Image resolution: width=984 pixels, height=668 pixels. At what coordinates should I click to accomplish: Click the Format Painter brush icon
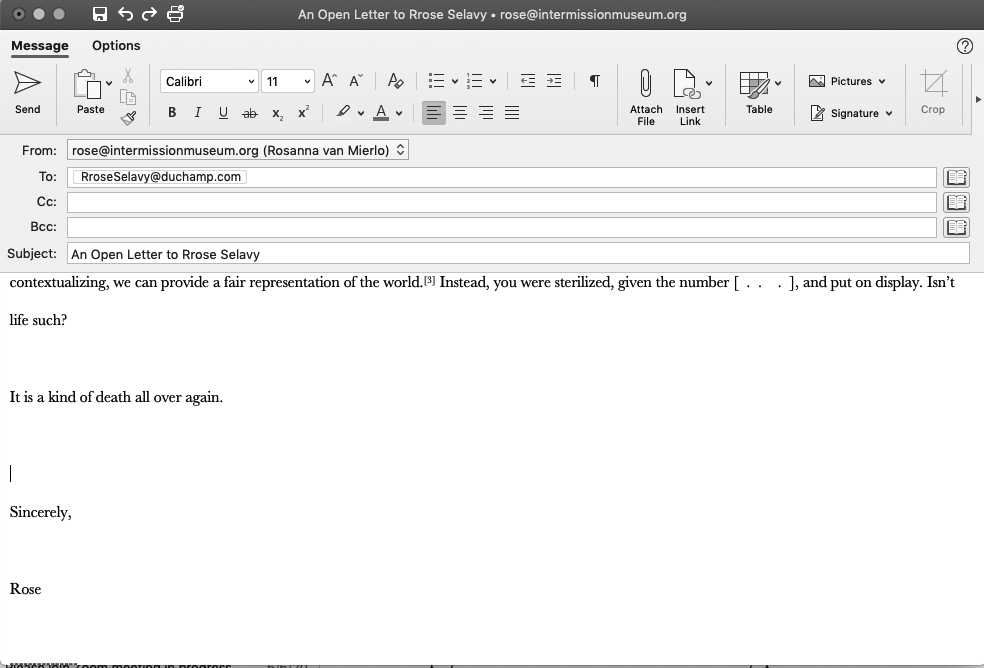(x=128, y=118)
